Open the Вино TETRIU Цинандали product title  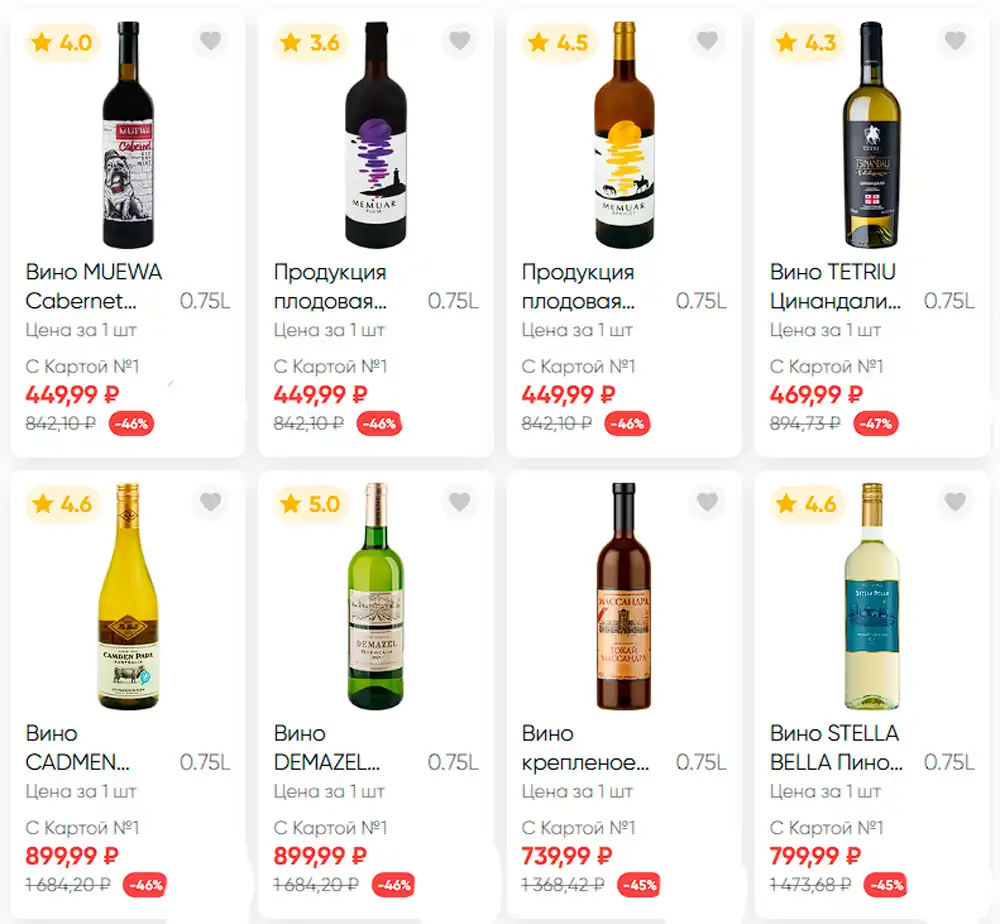(834, 286)
